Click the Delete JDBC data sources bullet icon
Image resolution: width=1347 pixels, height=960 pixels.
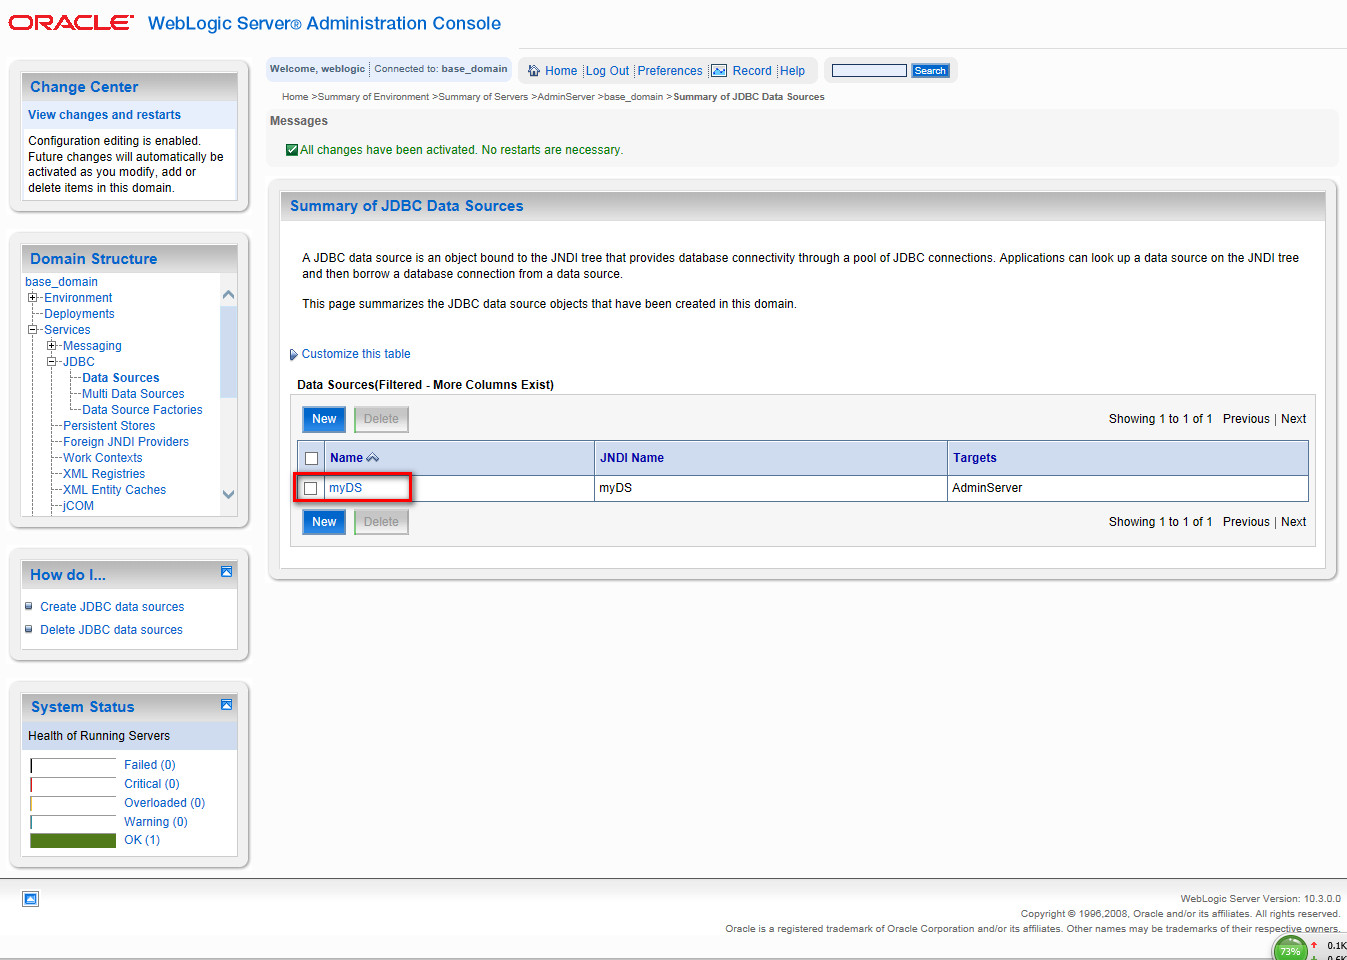click(29, 629)
